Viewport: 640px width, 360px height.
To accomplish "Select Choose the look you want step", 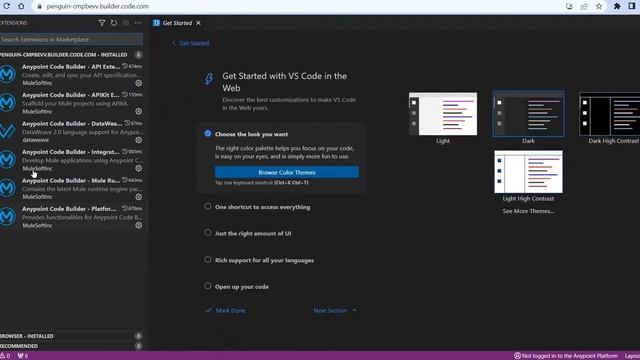I will click(x=251, y=134).
